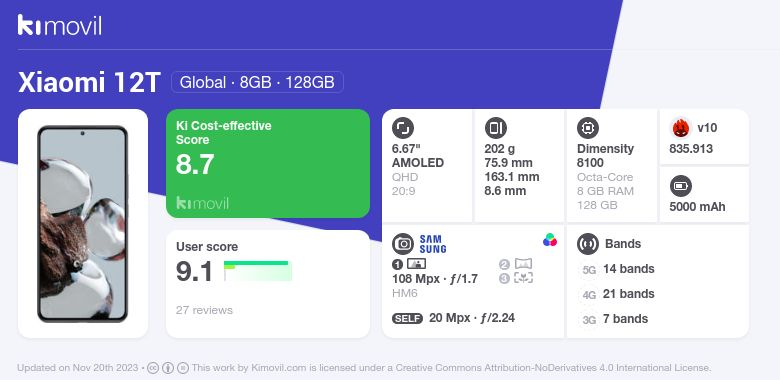The height and width of the screenshot is (380, 780).
Task: Click the red AnTuTu benchmark icon
Action: [680, 128]
